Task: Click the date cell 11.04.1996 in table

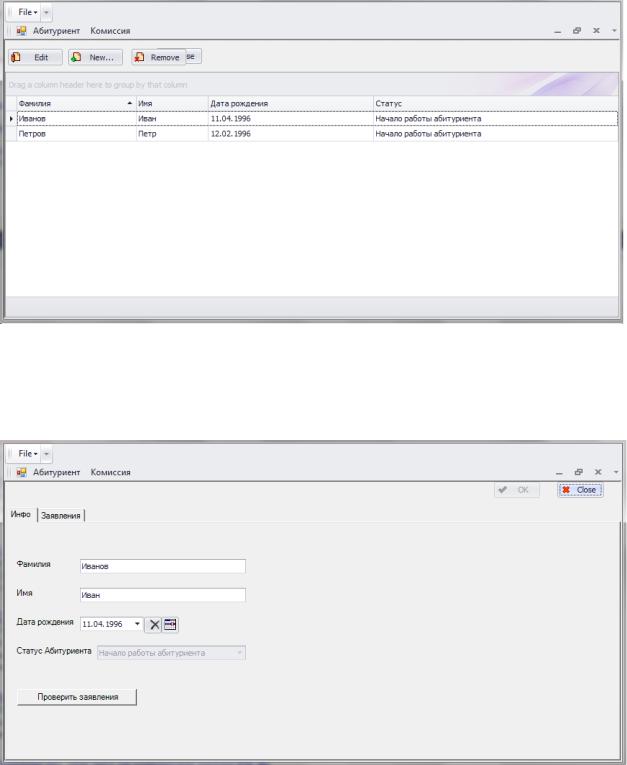Action: (291, 119)
